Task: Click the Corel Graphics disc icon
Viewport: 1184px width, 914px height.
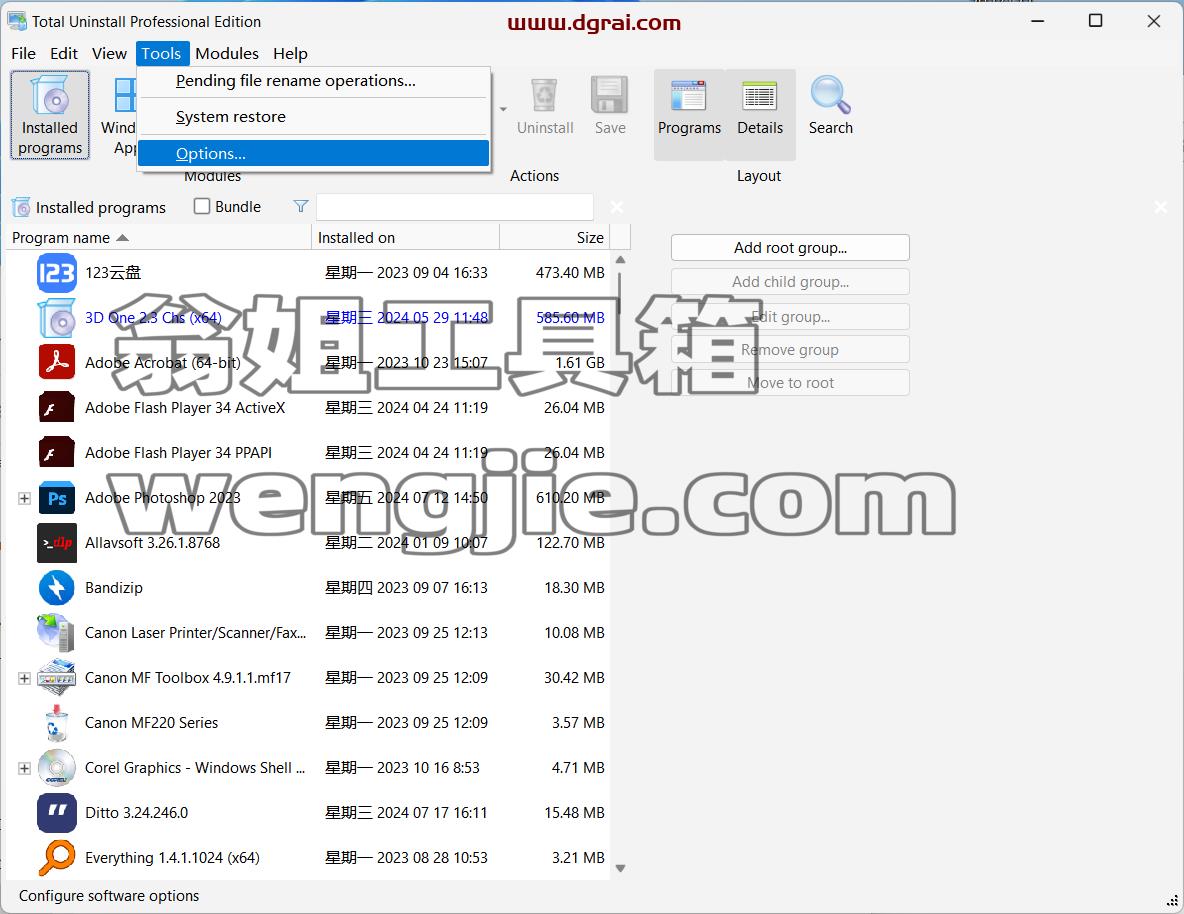Action: point(57,767)
